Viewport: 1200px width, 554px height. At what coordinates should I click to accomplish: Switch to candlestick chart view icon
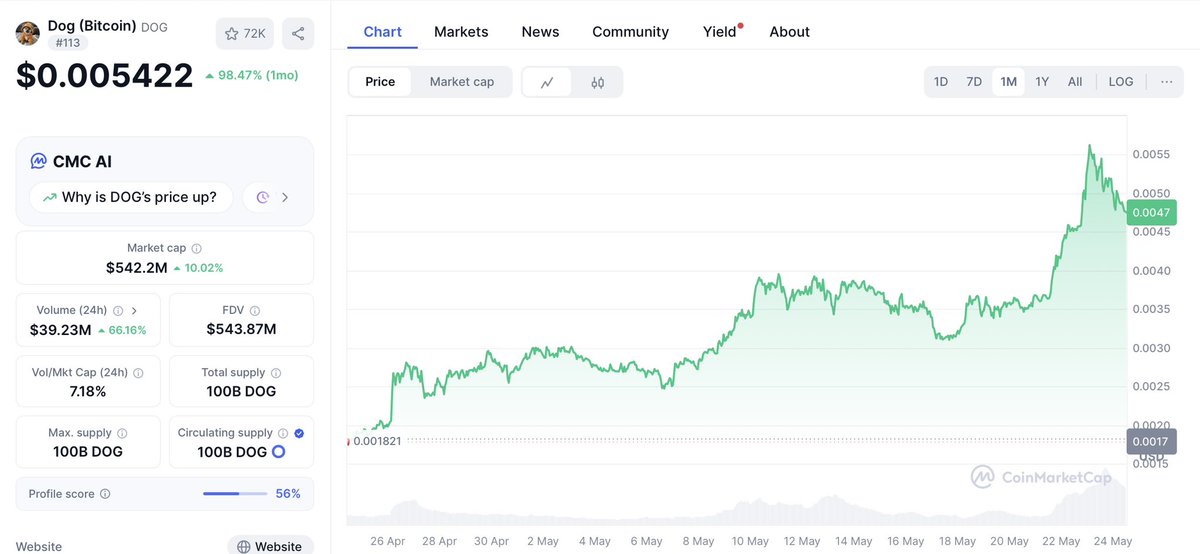pyautogui.click(x=598, y=82)
